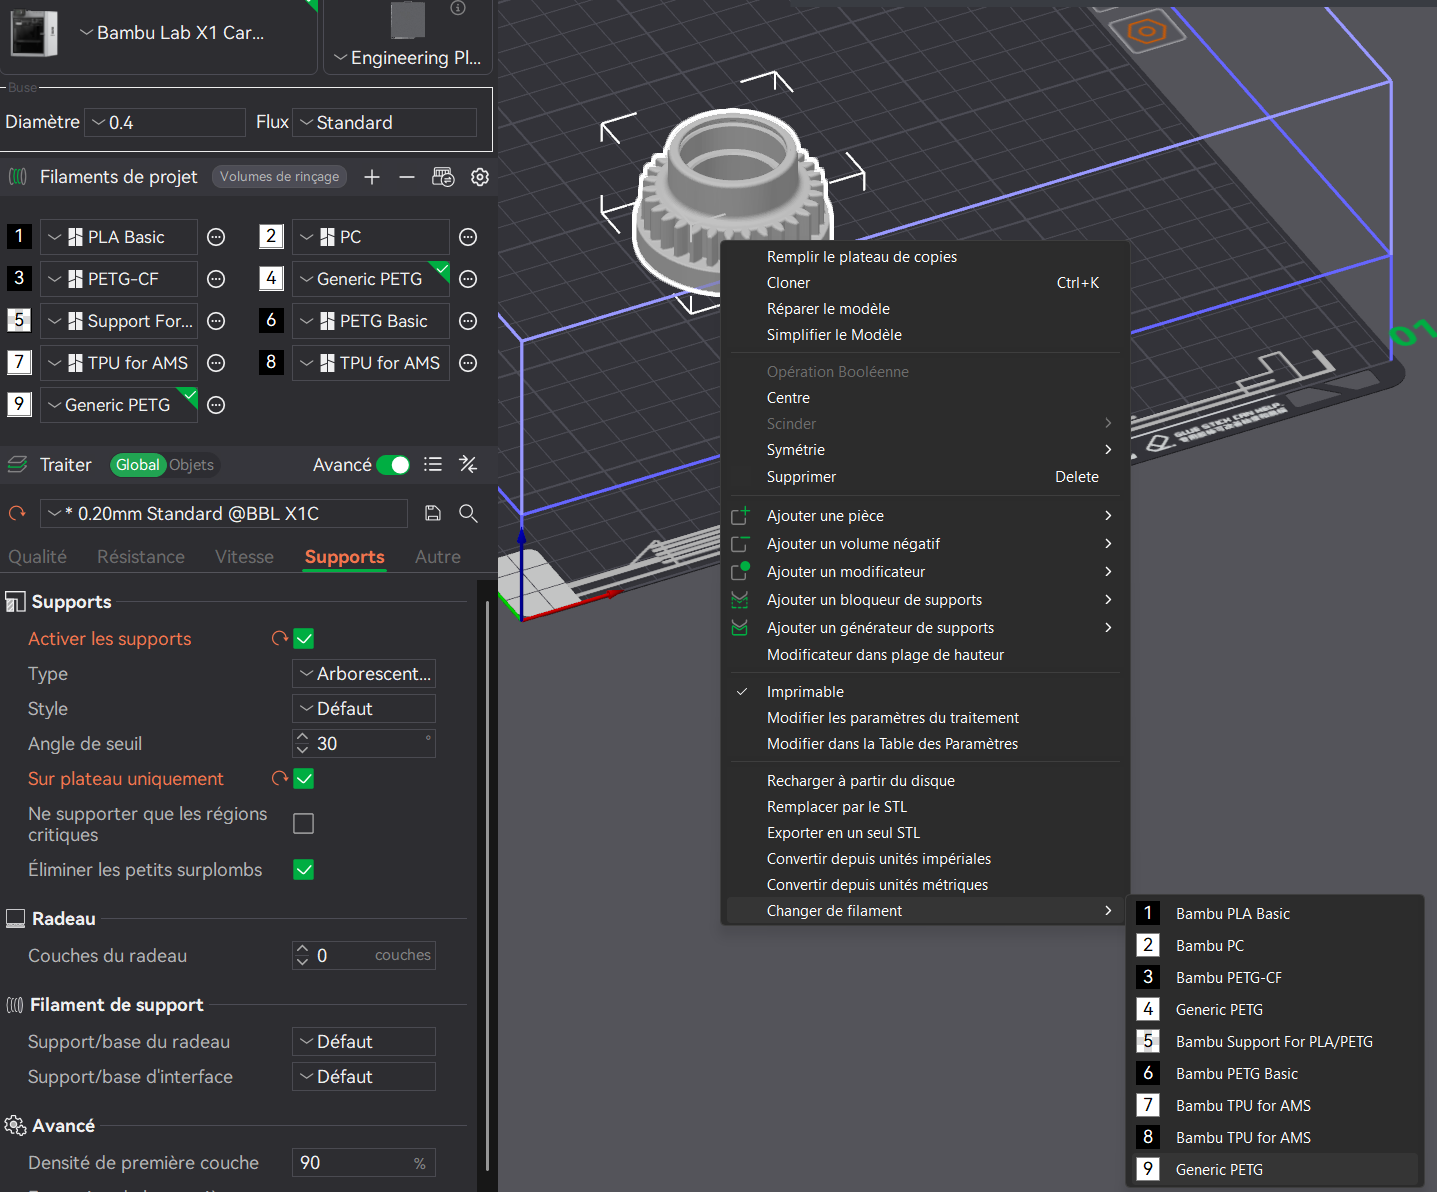The height and width of the screenshot is (1192, 1437).
Task: Enable Ne supporter que les régions critiques
Action: [304, 823]
